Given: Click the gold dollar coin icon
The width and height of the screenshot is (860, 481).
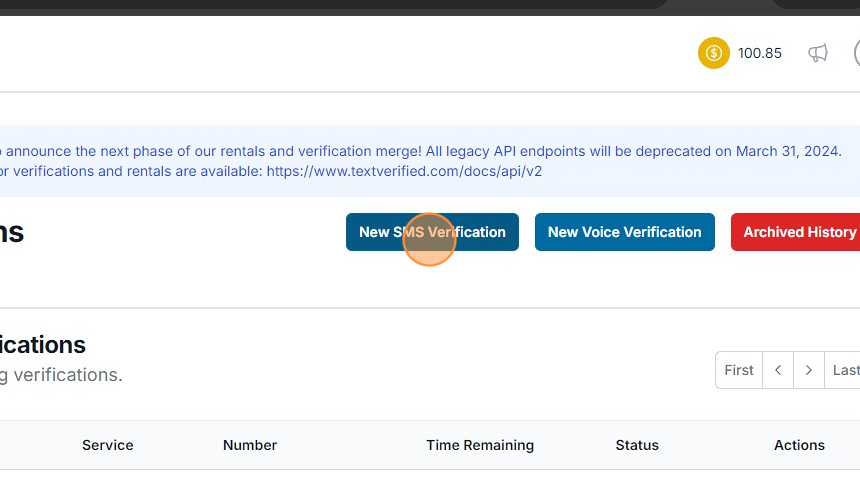Looking at the screenshot, I should click(x=714, y=53).
